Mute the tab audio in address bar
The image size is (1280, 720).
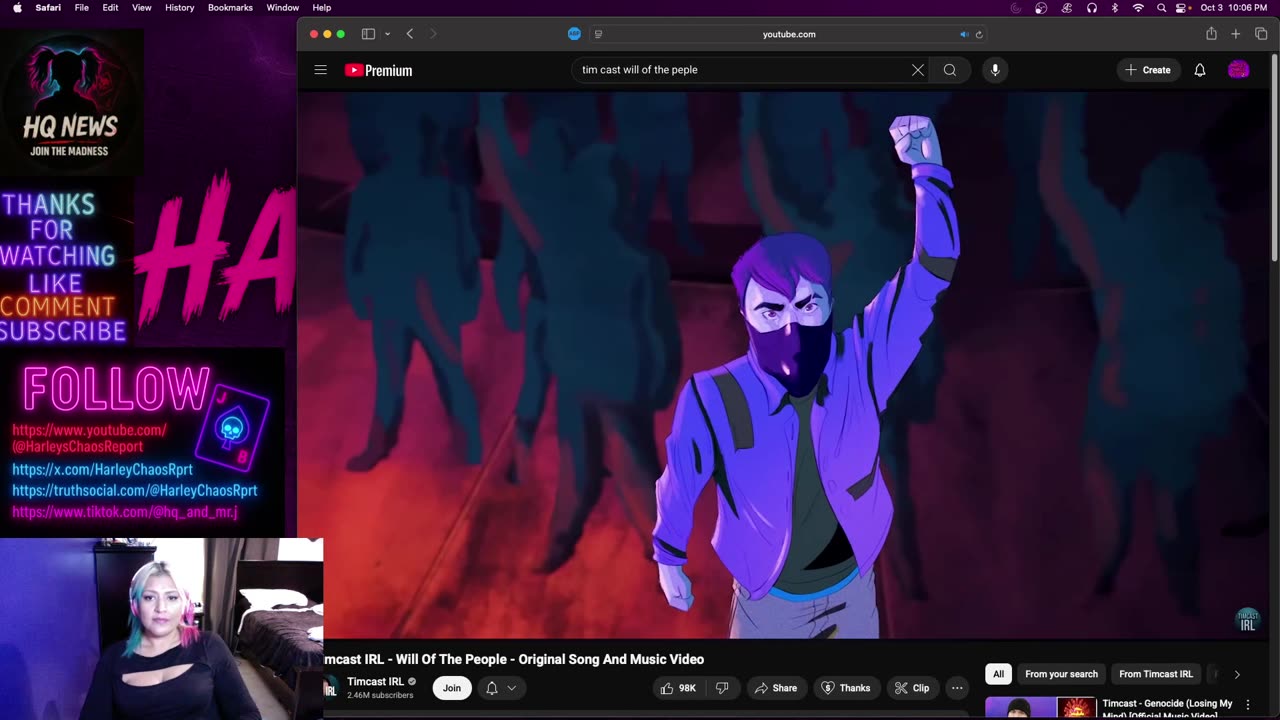[964, 34]
